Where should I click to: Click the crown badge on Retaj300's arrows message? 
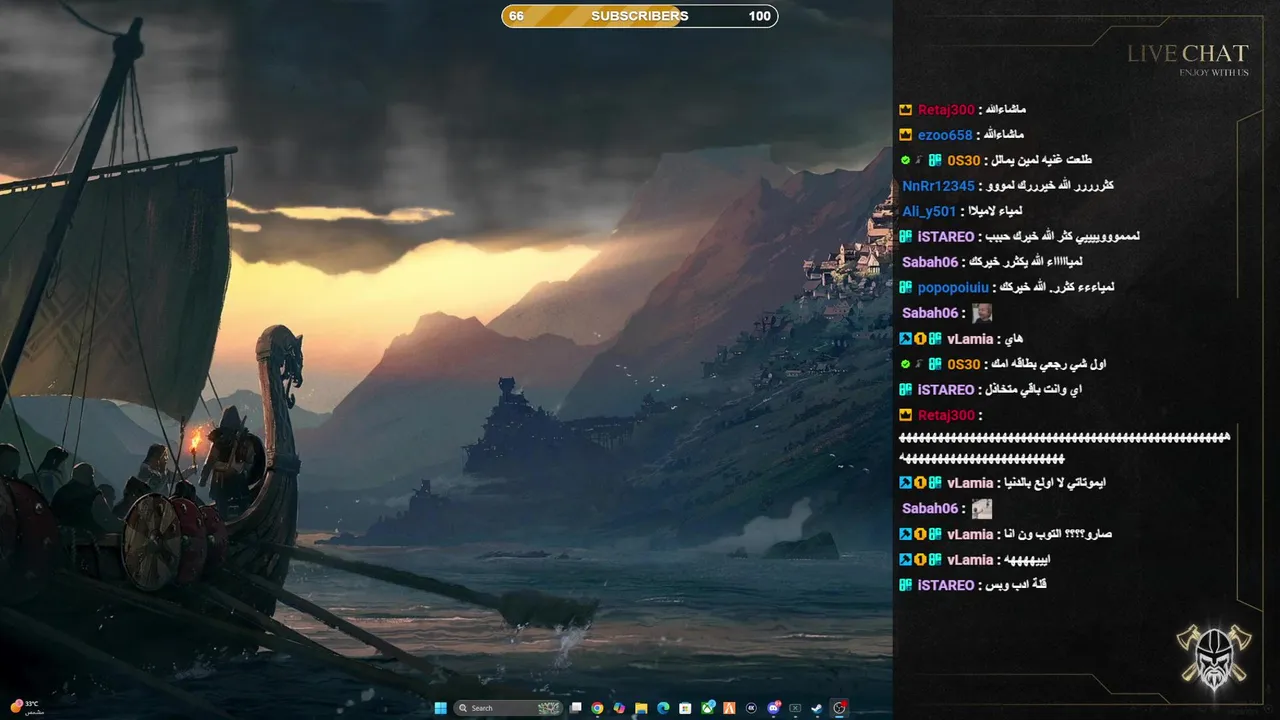tap(905, 415)
